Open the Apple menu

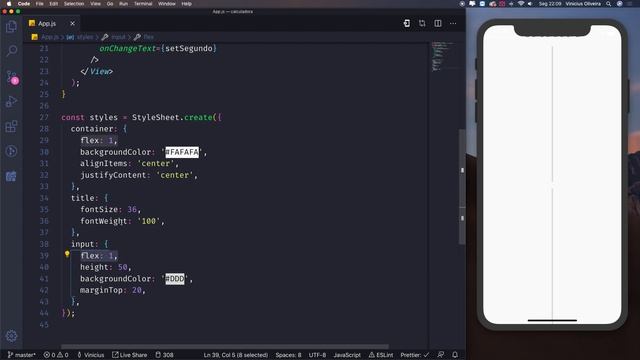coord(9,4)
